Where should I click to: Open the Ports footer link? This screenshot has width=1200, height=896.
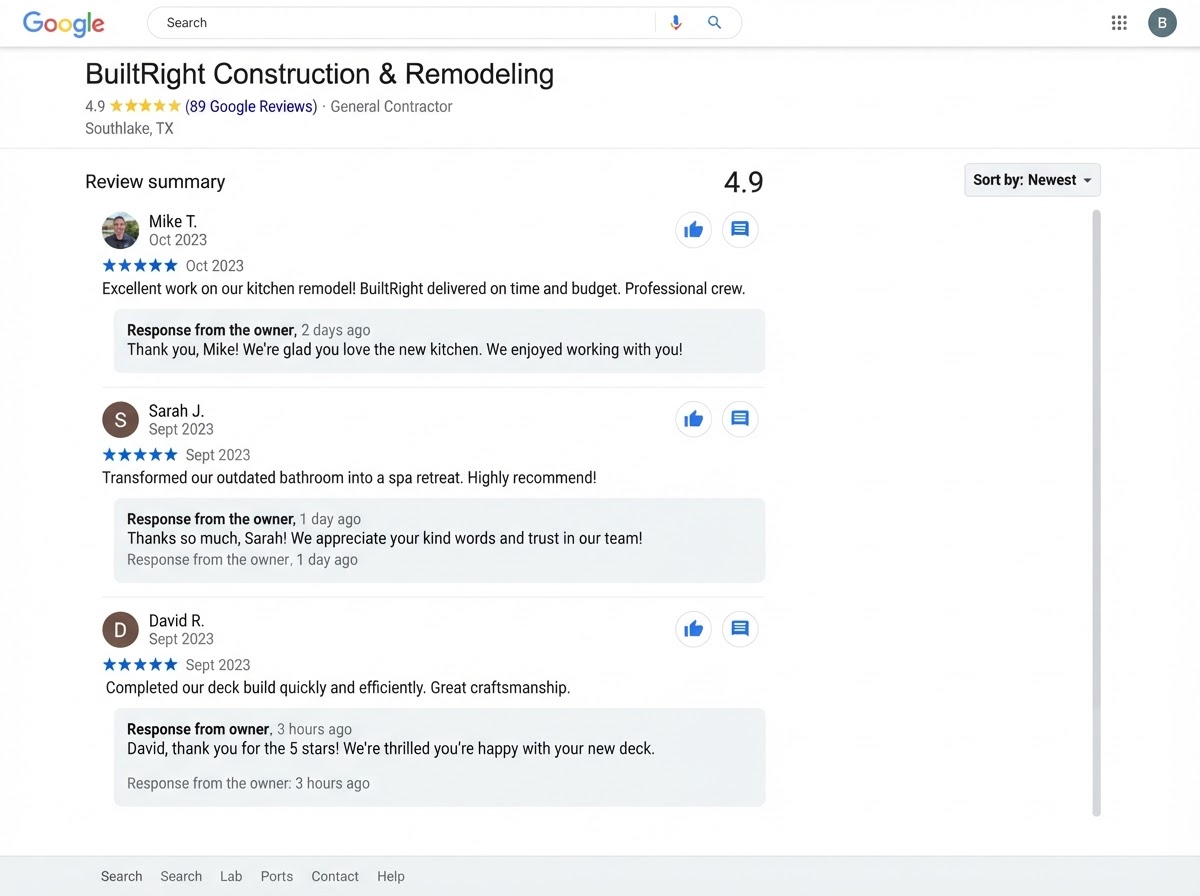tap(277, 876)
